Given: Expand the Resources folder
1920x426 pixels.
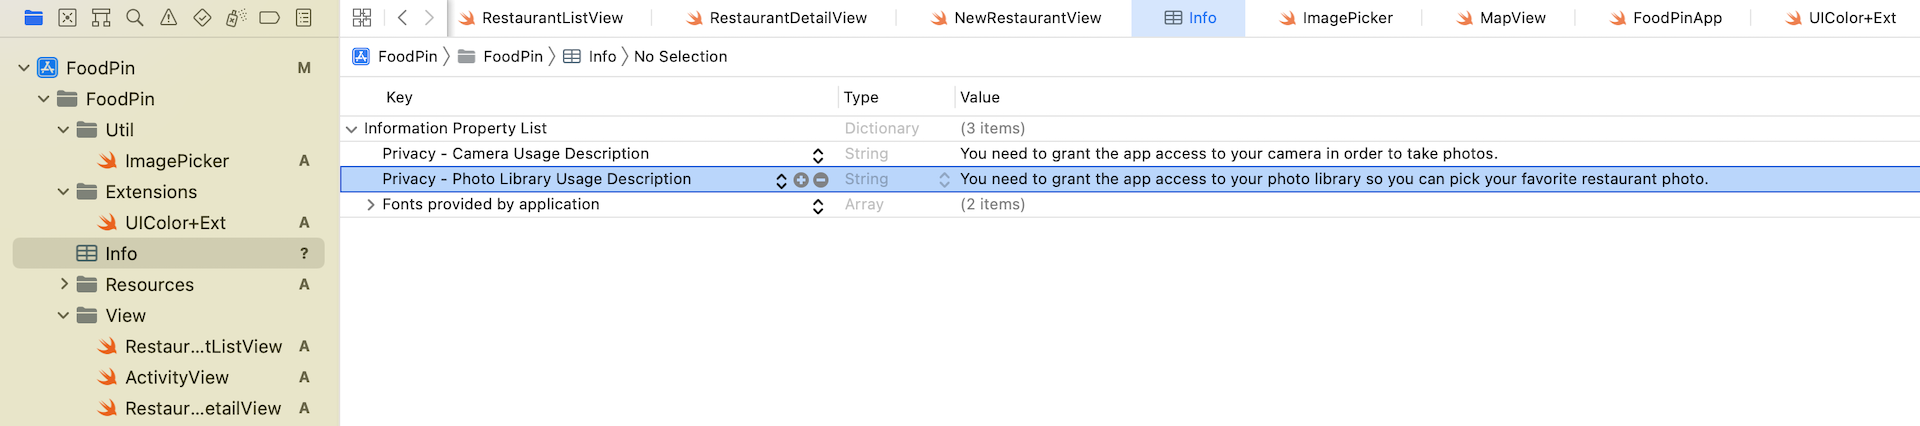Looking at the screenshot, I should 64,284.
